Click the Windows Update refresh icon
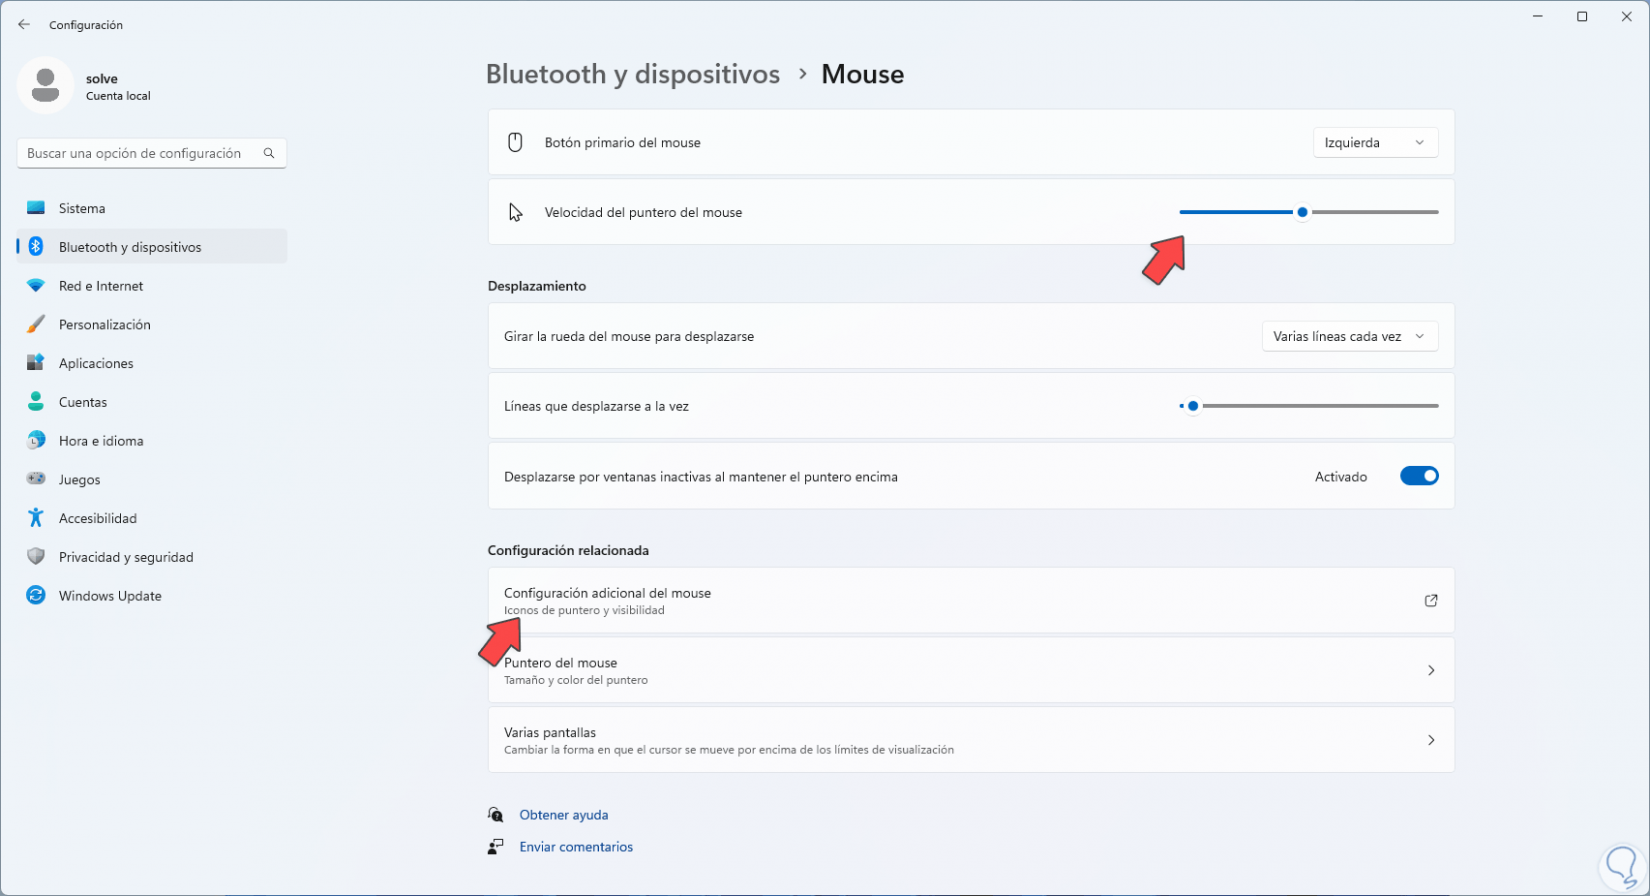The height and width of the screenshot is (896, 1650). (36, 596)
